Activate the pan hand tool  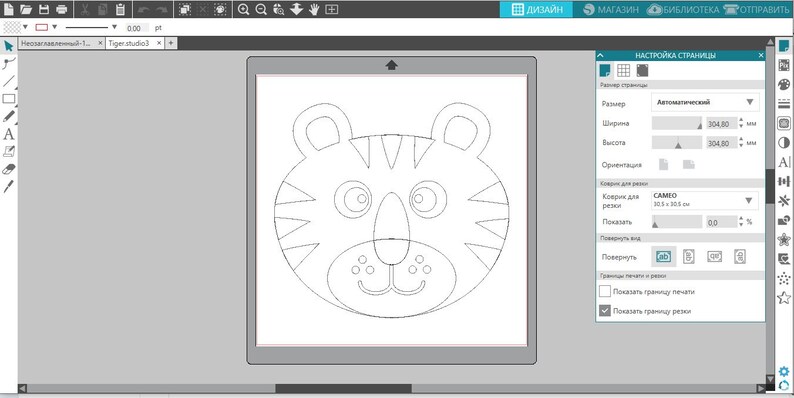pyautogui.click(x=314, y=9)
